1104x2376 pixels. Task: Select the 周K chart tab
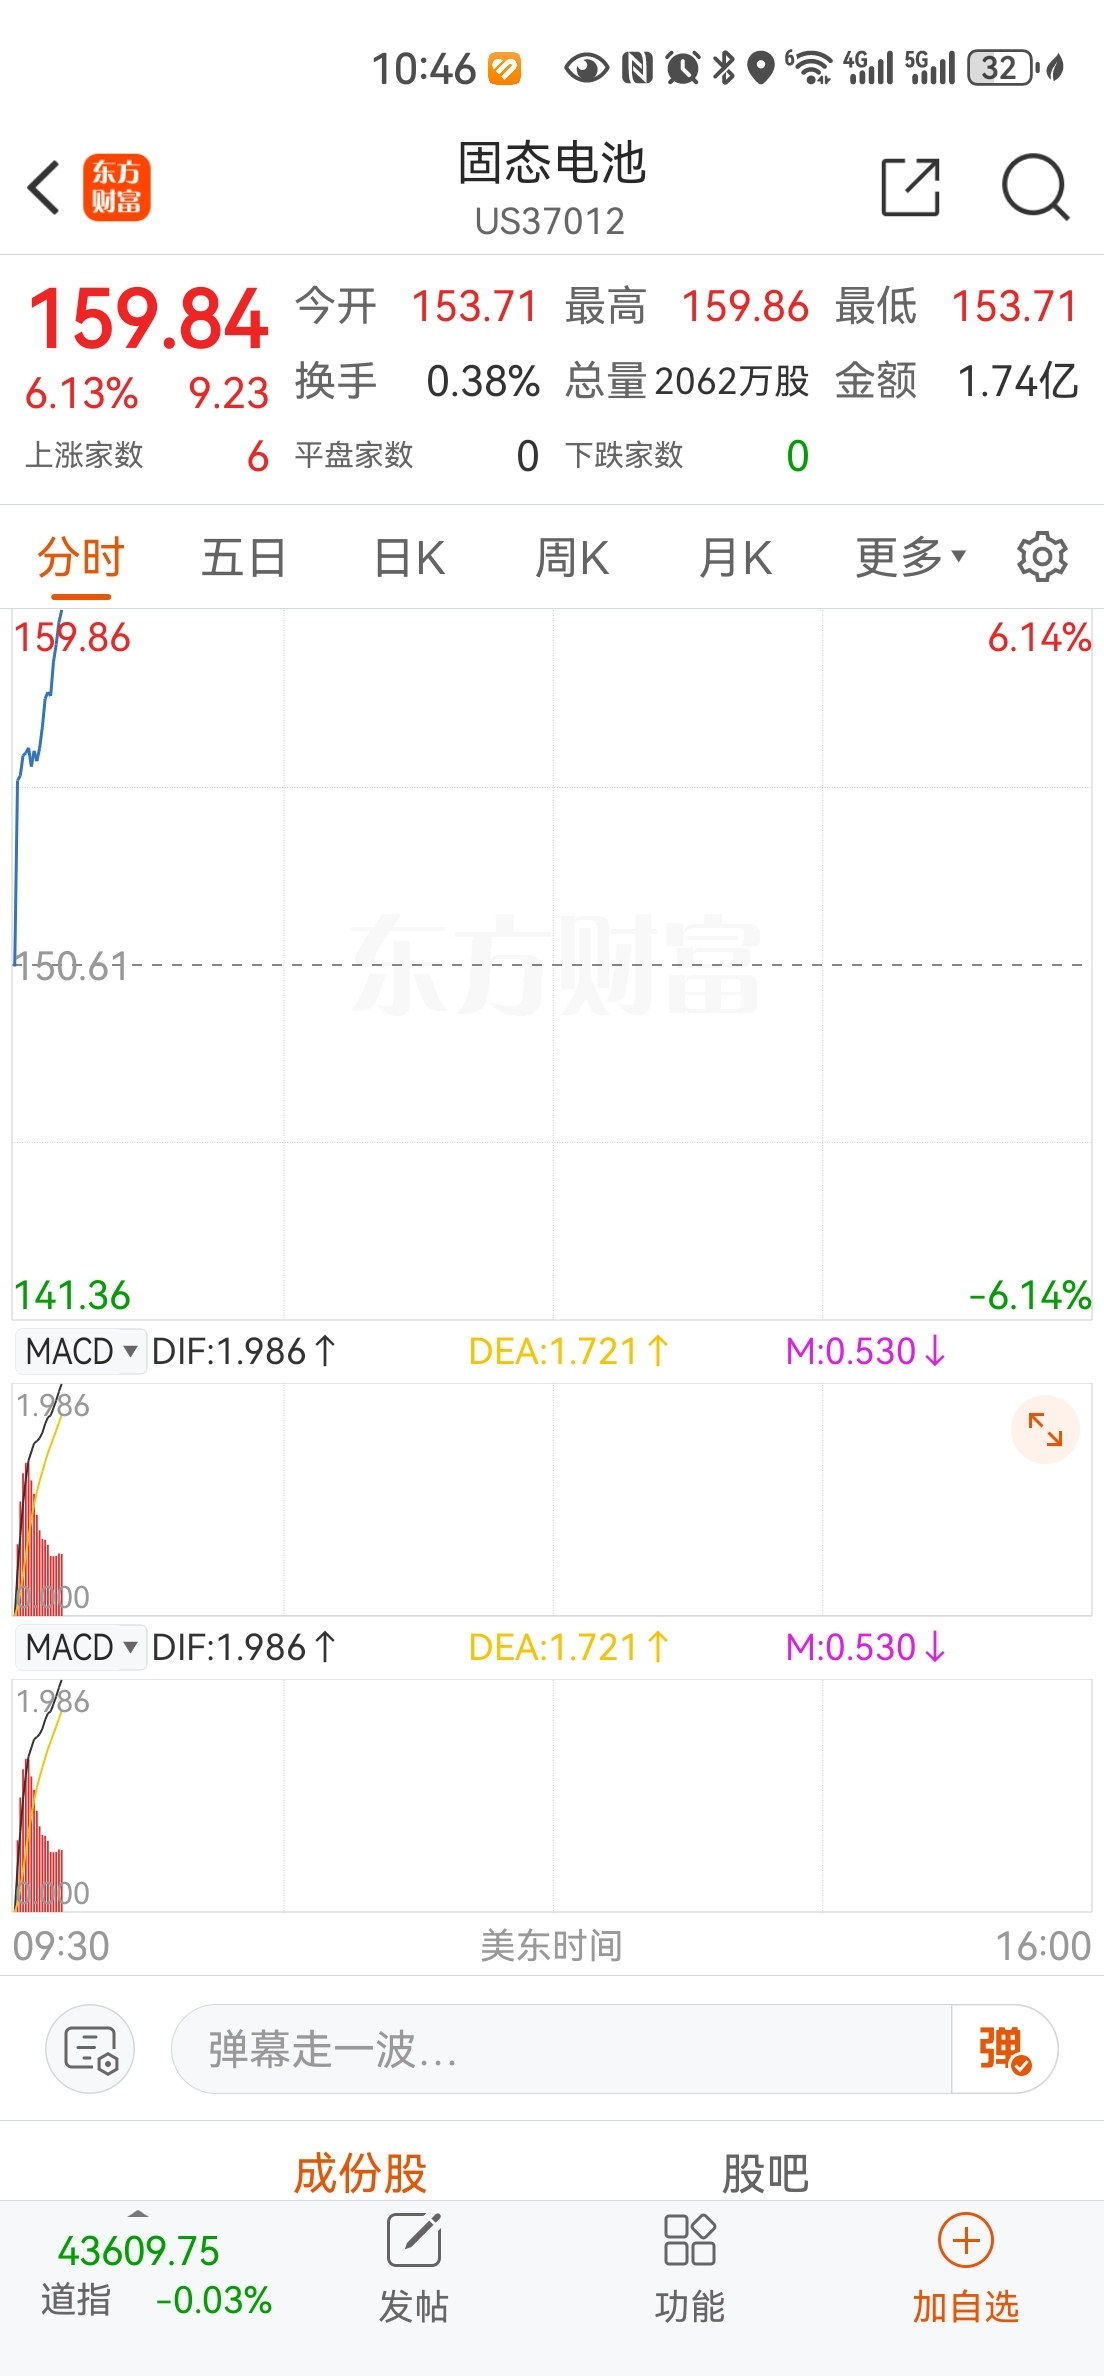coord(572,557)
